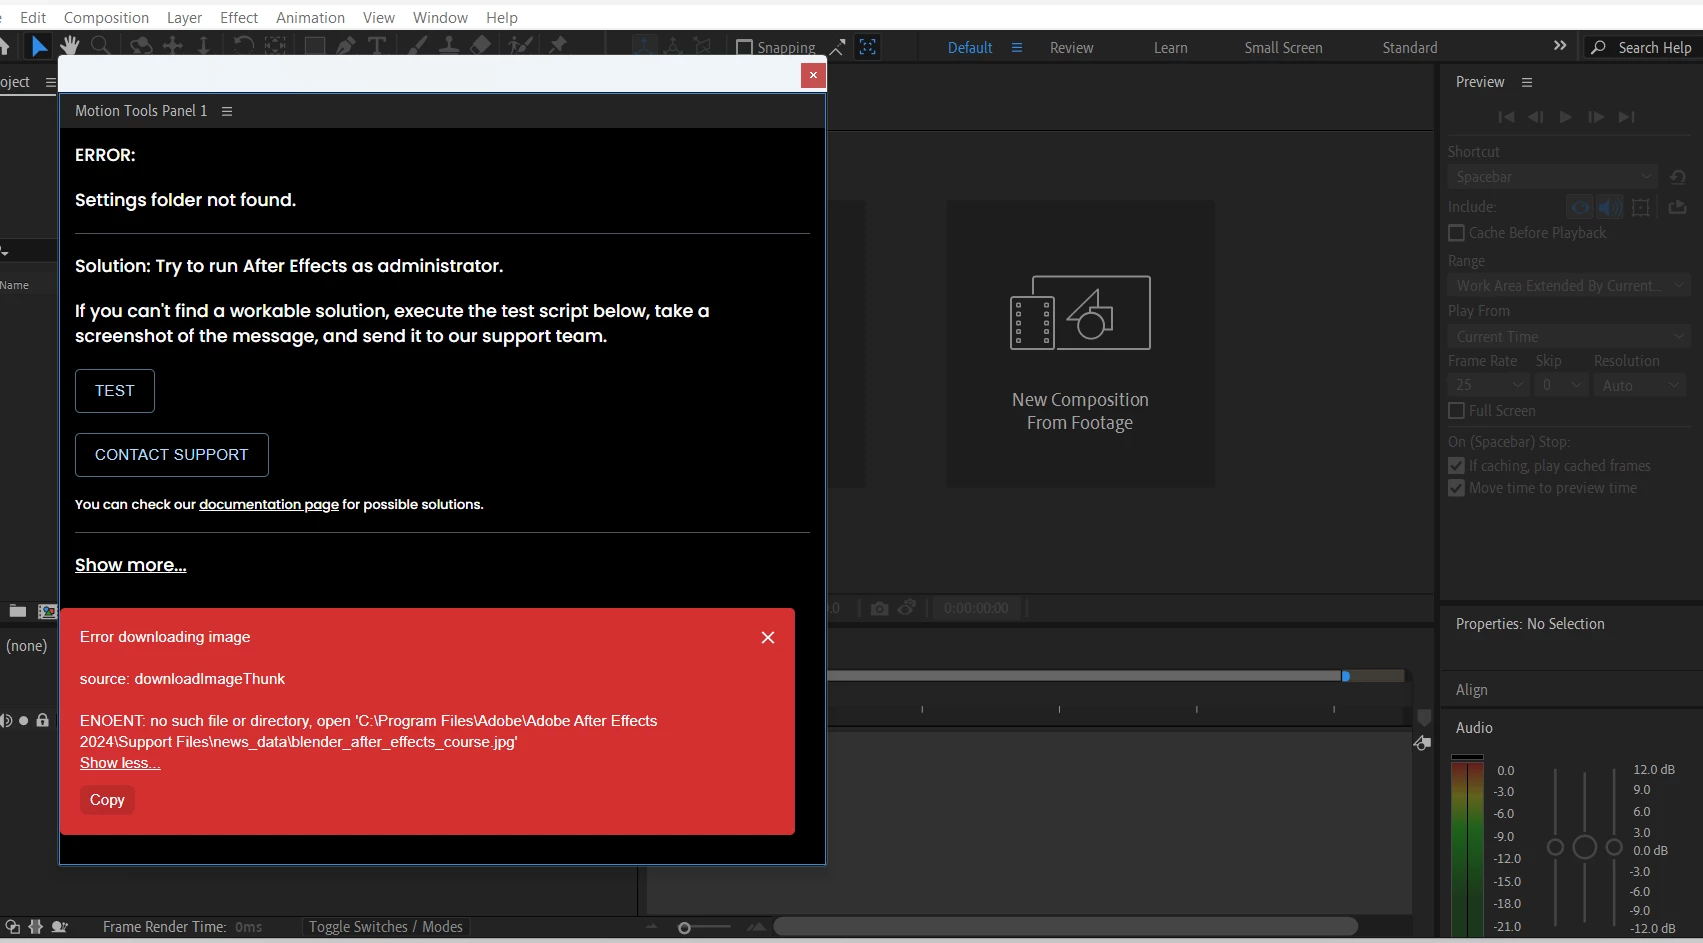Viewport: 1703px width, 943px height.
Task: Click Toggle Switches / Modes
Action: click(386, 927)
